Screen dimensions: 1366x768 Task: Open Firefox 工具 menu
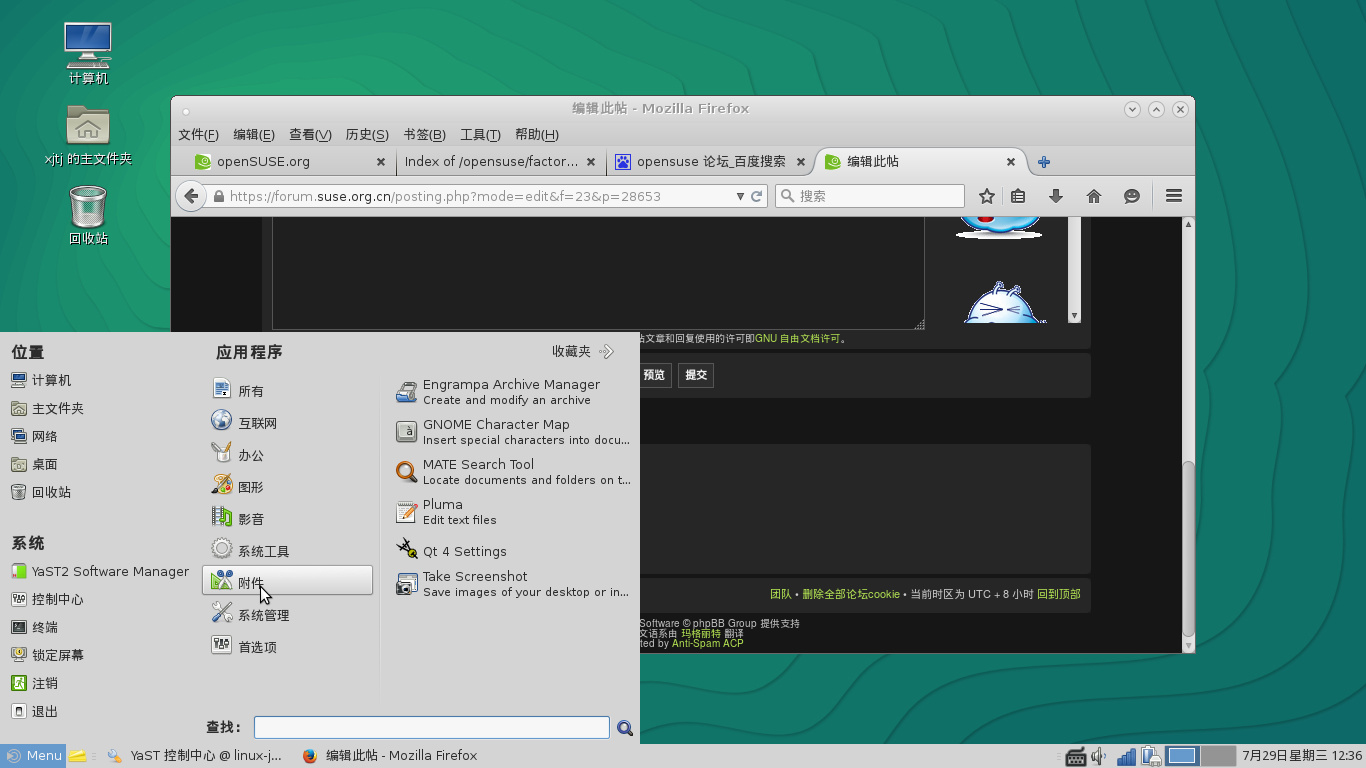coord(480,134)
